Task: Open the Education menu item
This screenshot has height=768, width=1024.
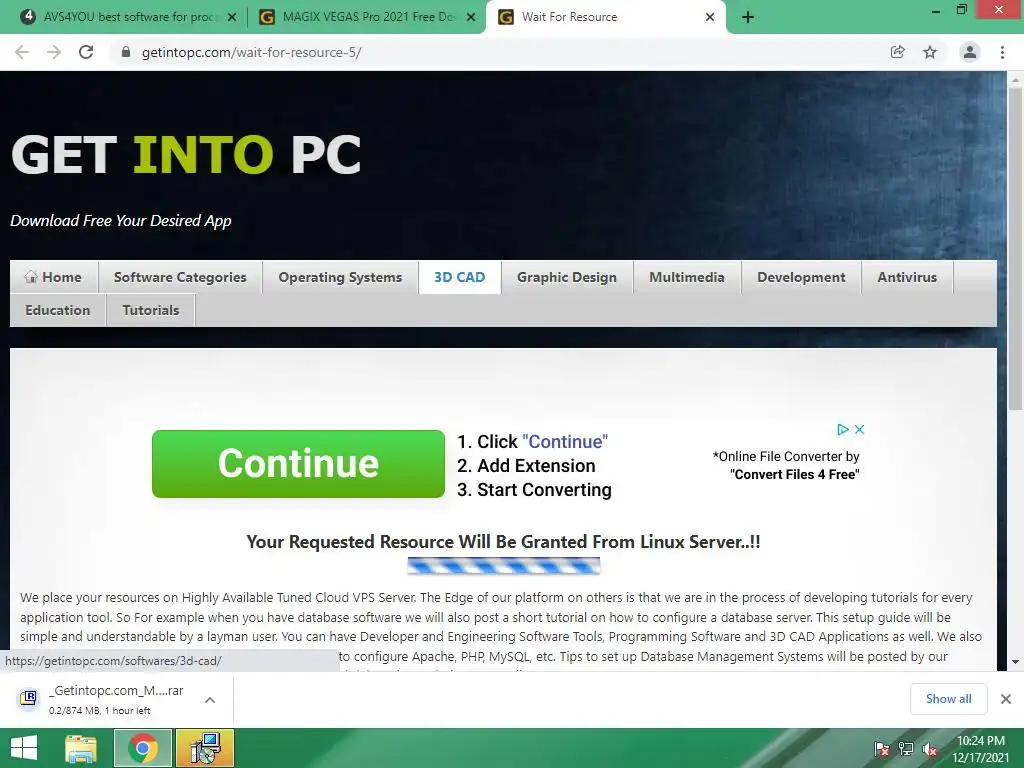Action: [x=58, y=310]
